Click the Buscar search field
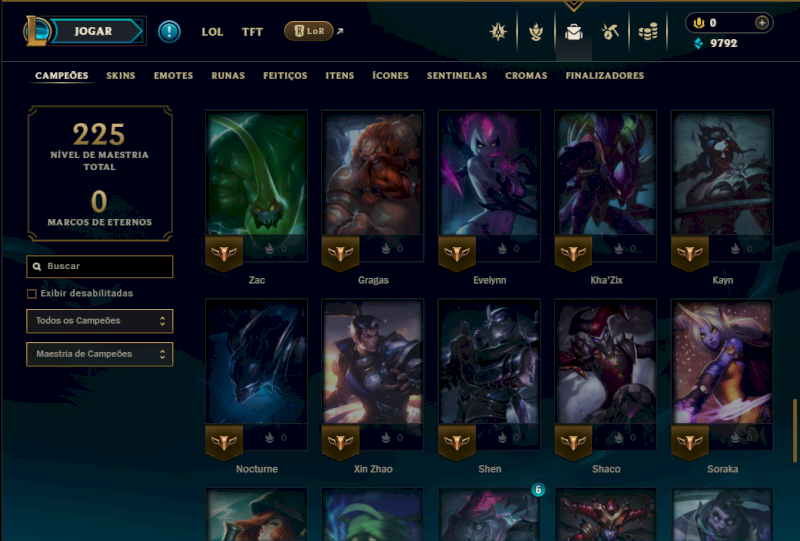 [99, 266]
